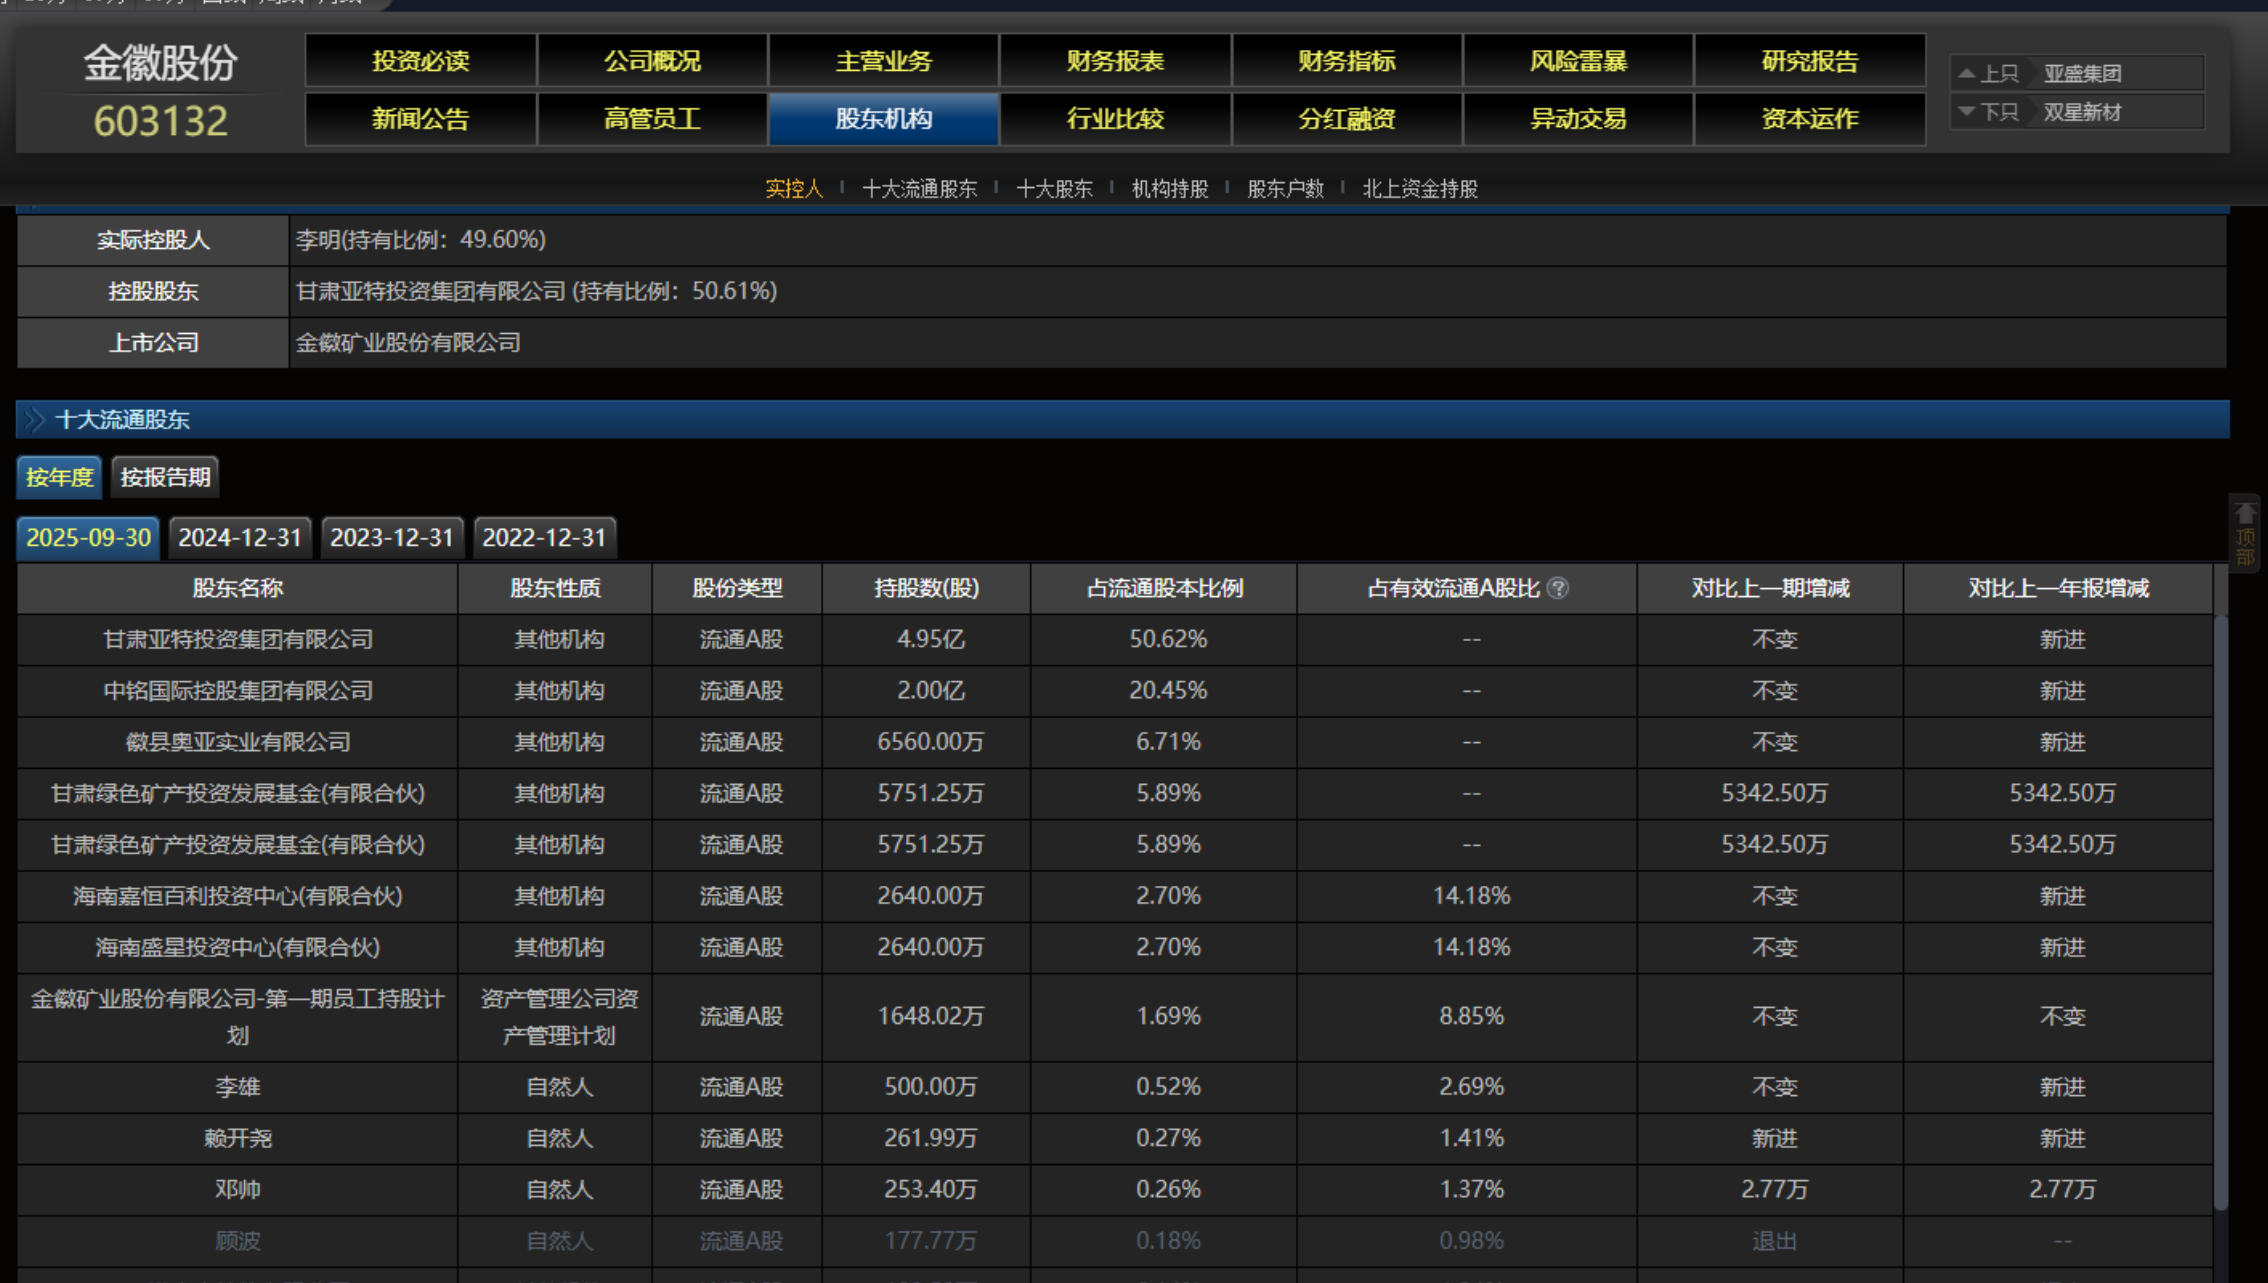Click the up-arrow 上只 previous stock icon
This screenshot has width=2268, height=1283.
point(1966,73)
